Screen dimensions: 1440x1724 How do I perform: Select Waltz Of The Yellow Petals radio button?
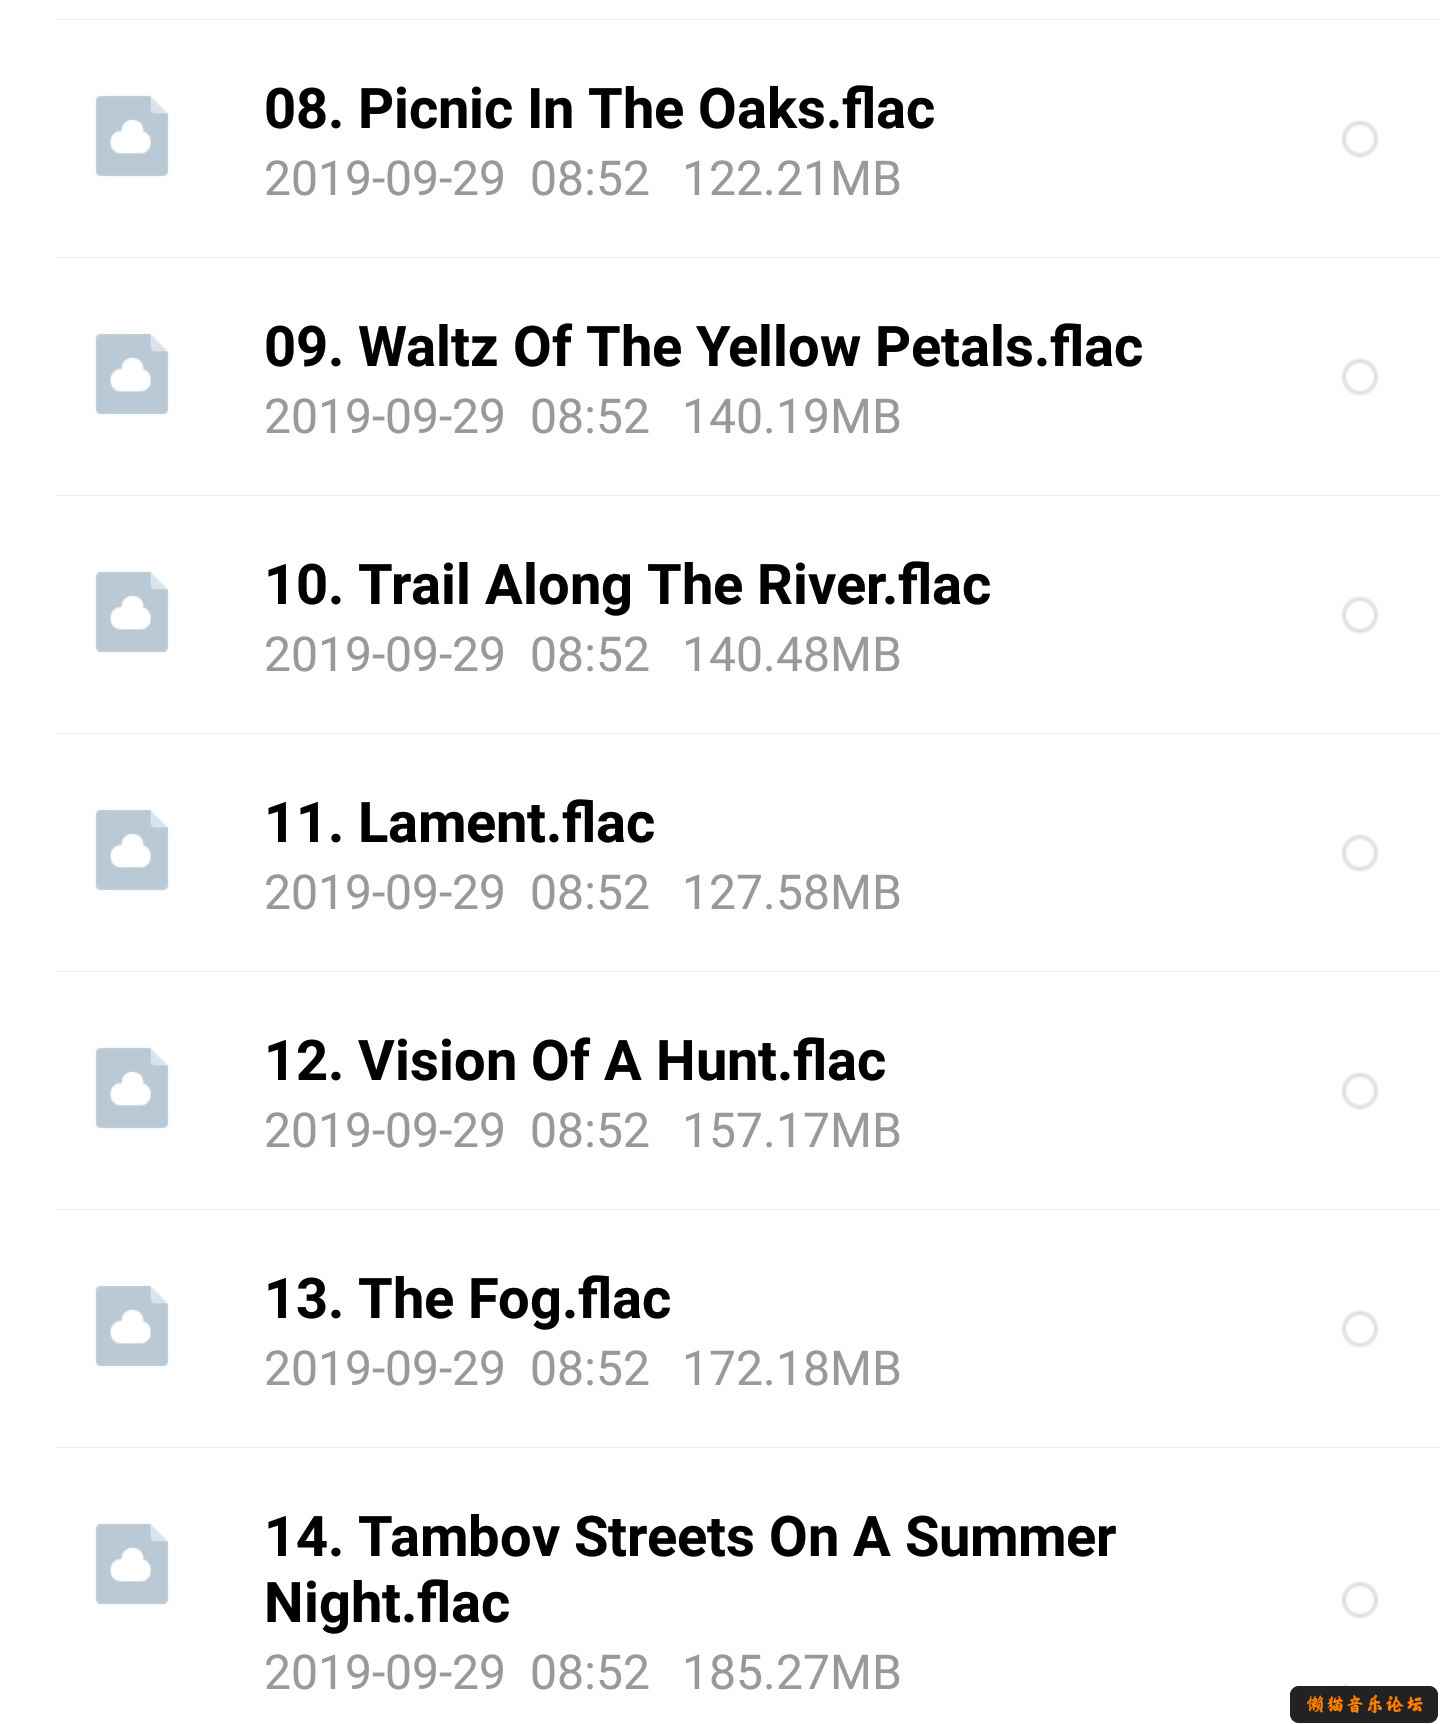[1359, 377]
